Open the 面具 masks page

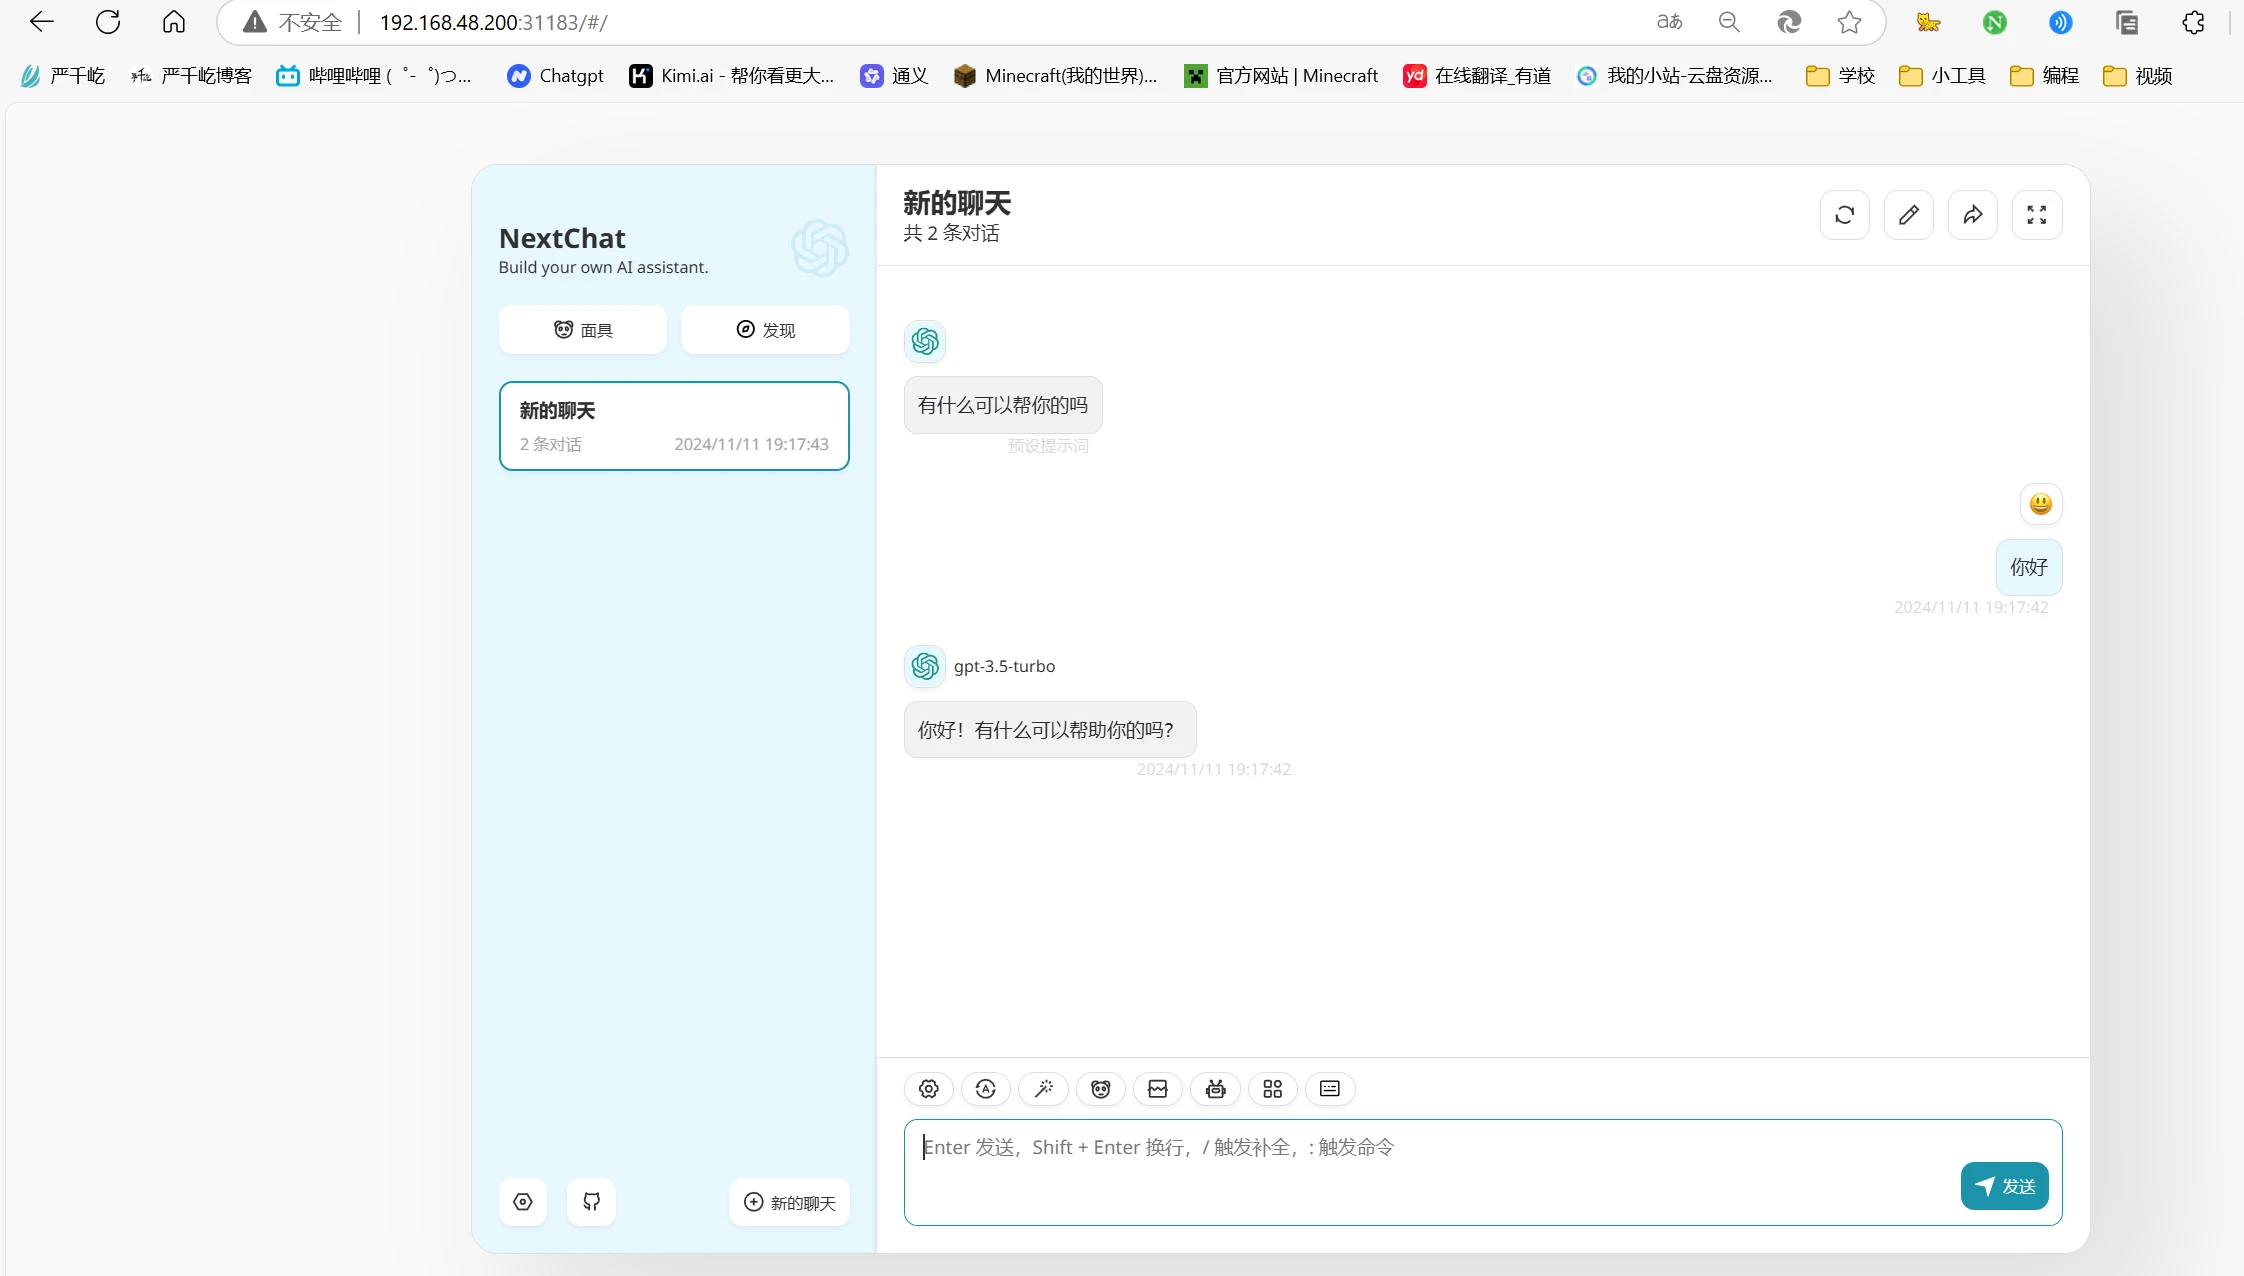tap(582, 330)
